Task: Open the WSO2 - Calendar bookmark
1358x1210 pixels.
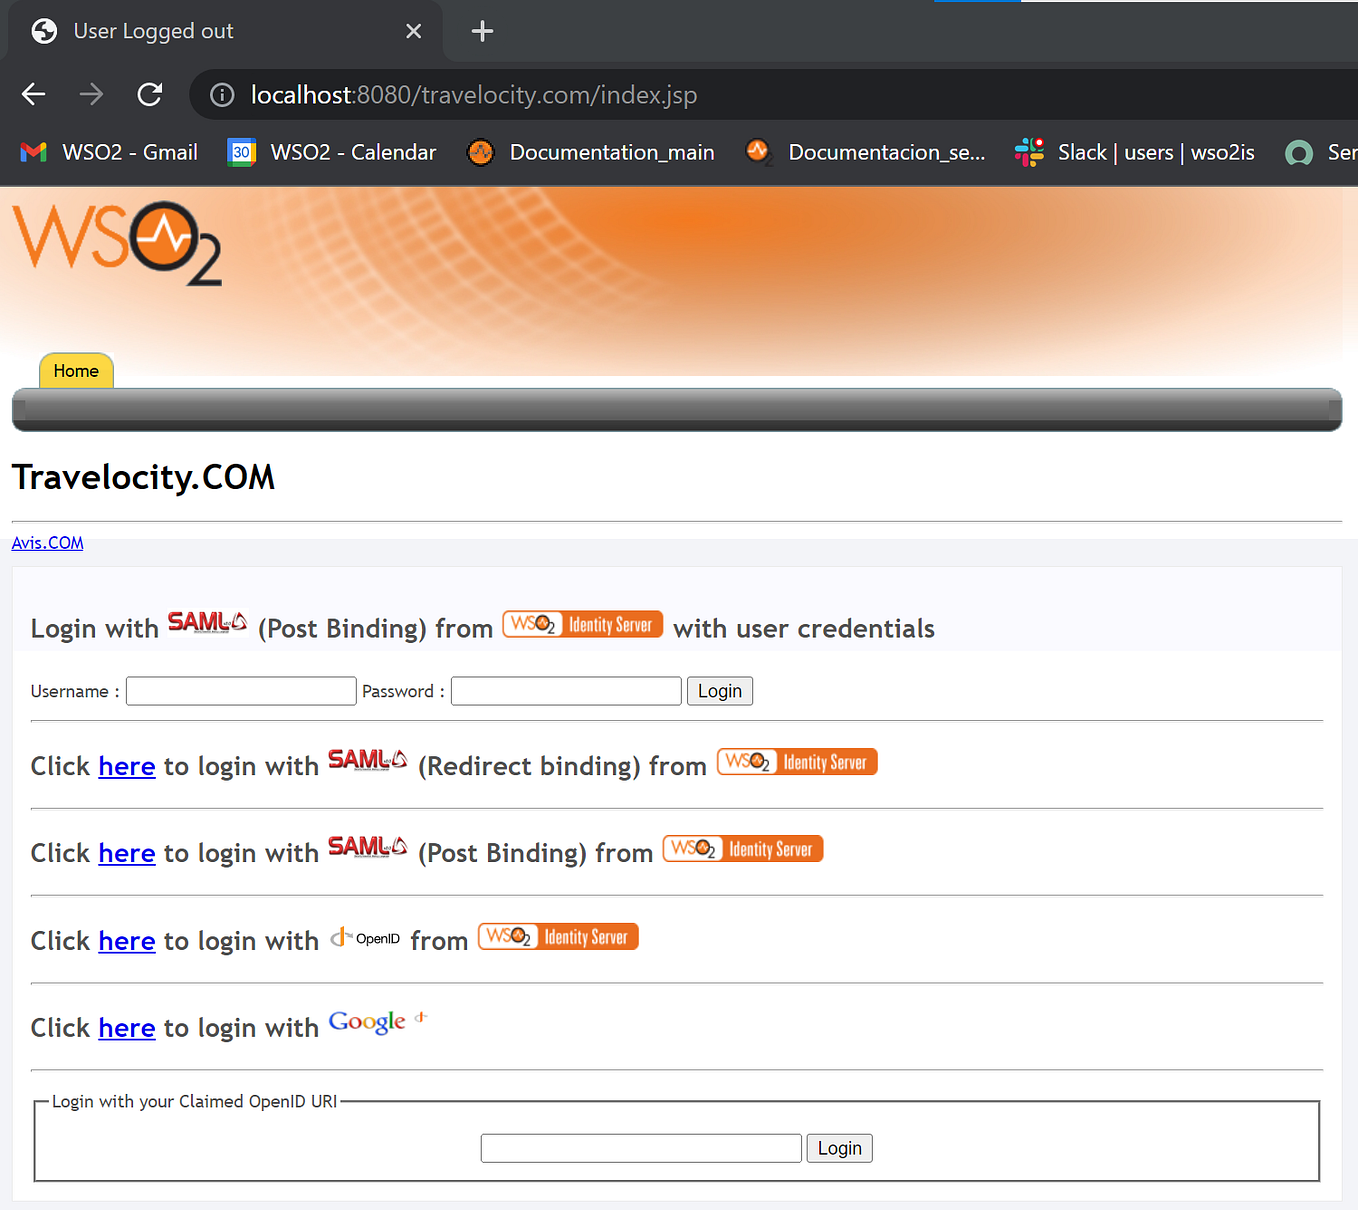Action: pos(332,152)
